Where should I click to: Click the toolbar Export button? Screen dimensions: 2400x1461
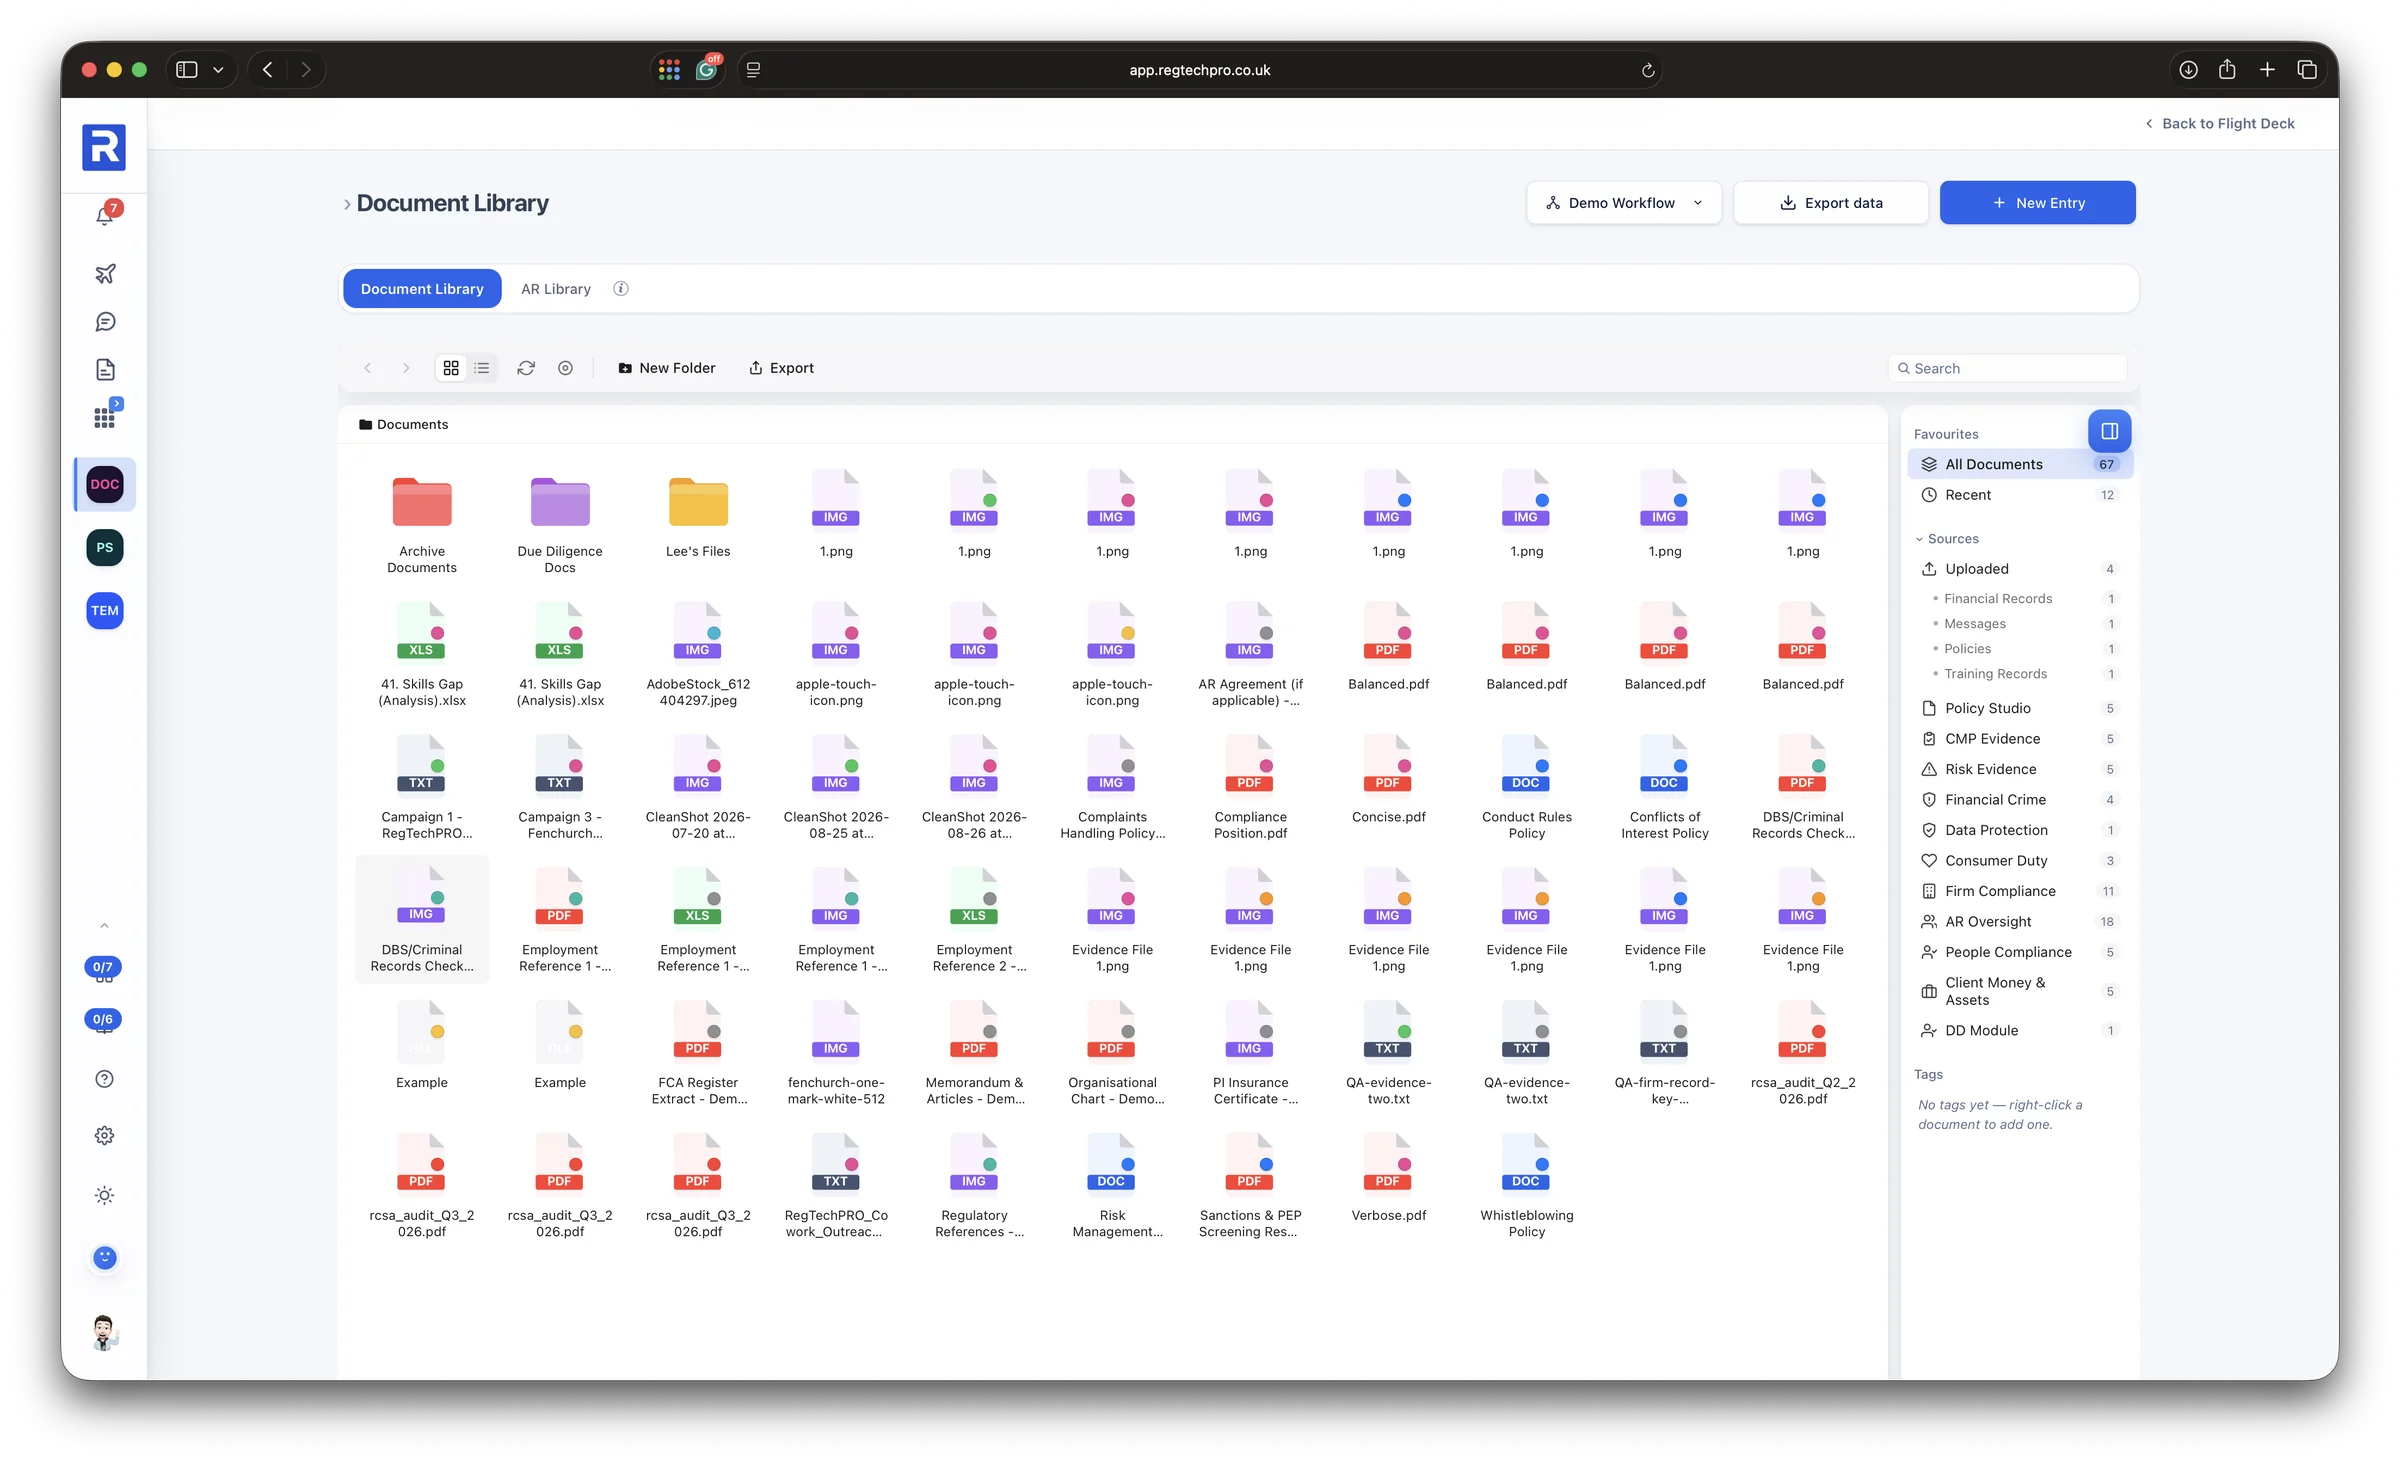[x=782, y=368]
